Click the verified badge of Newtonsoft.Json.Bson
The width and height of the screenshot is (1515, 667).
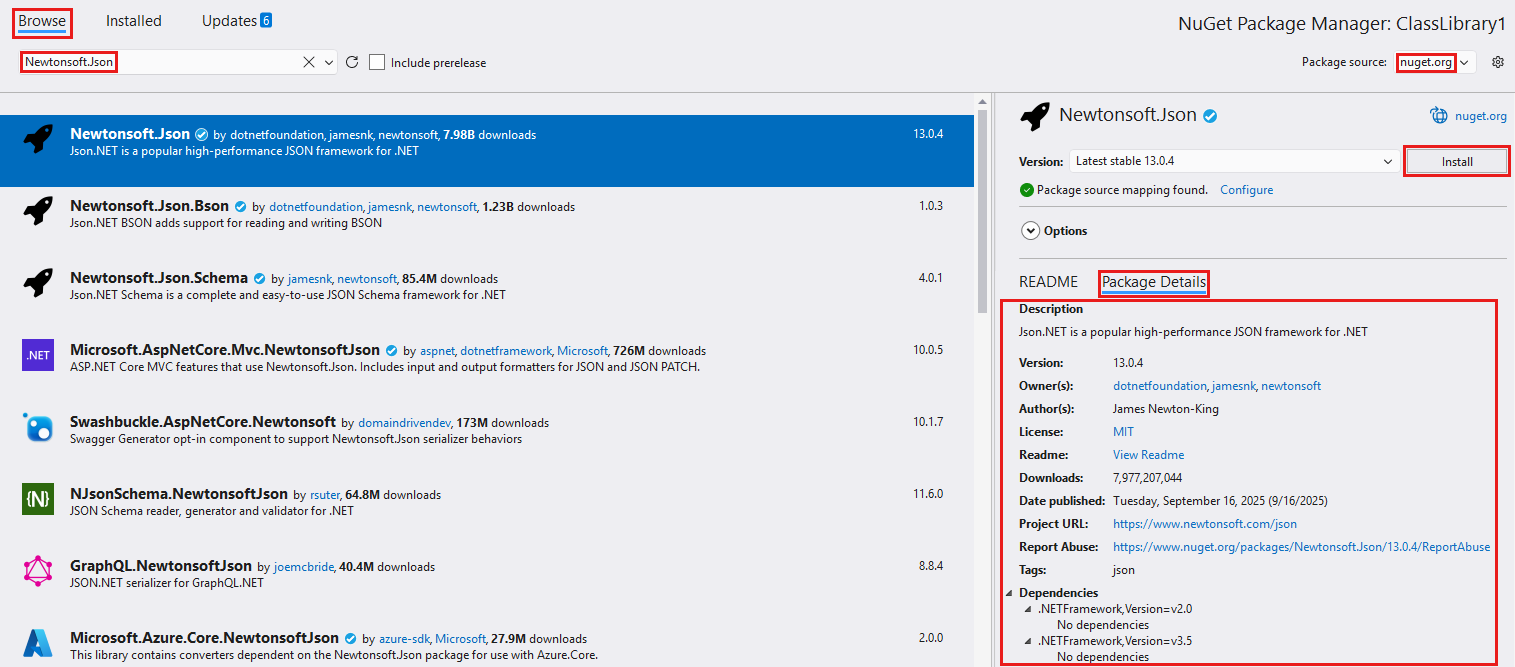click(x=240, y=206)
